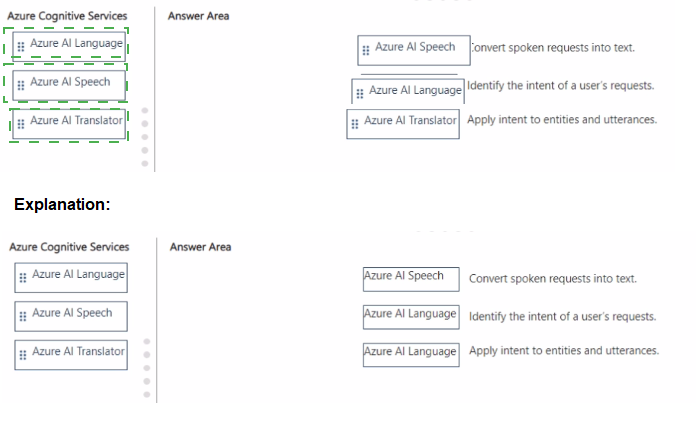
Task: Select the Explanation's Azure AI Language box beside 'Identify the intent'
Action: 411,317
